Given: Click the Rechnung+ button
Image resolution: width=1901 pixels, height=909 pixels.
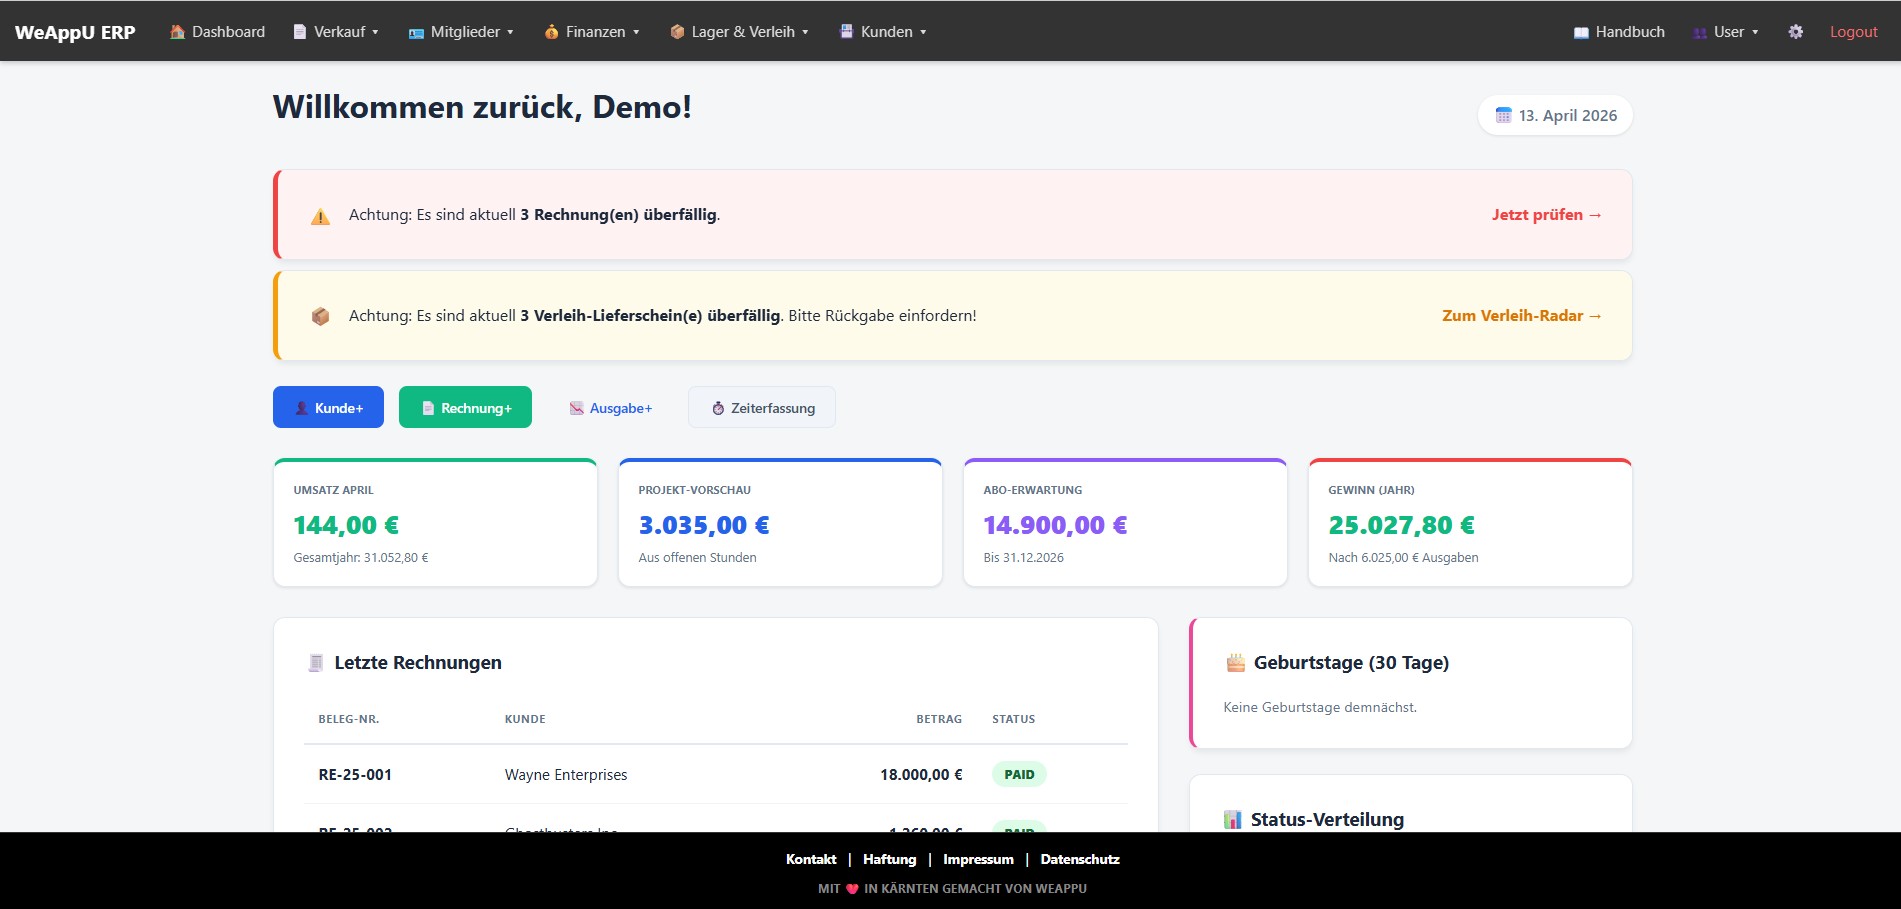Looking at the screenshot, I should click(465, 407).
